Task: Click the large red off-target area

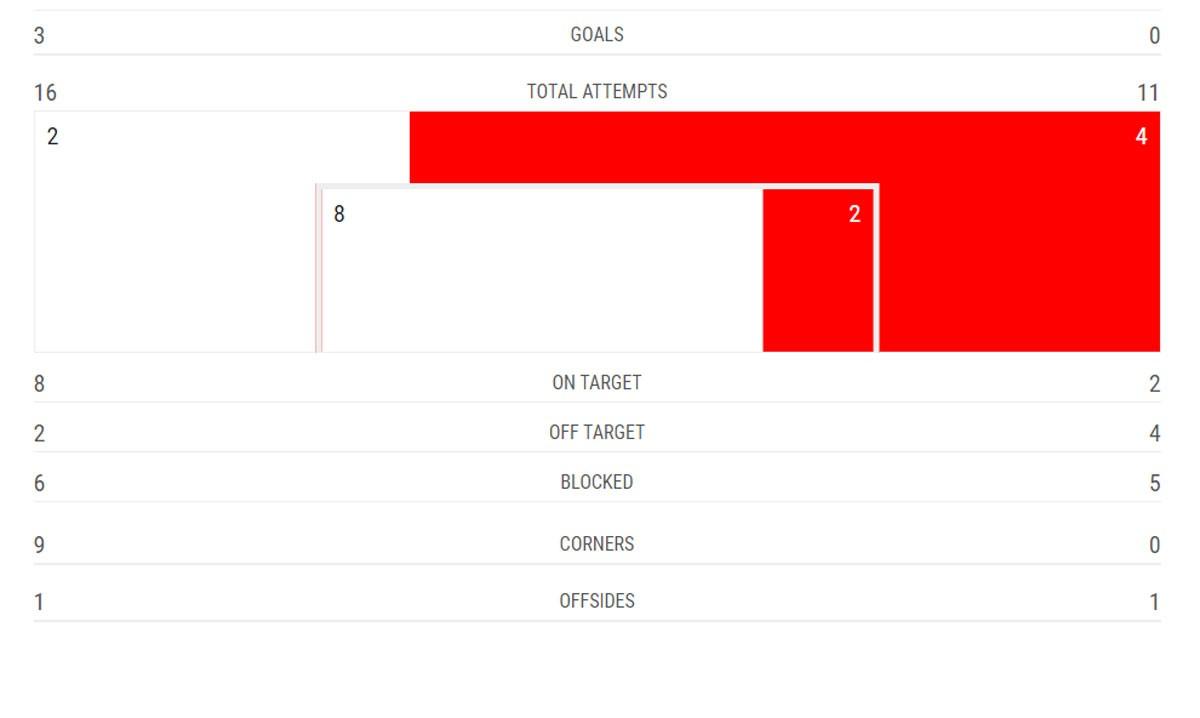Action: [1020, 232]
